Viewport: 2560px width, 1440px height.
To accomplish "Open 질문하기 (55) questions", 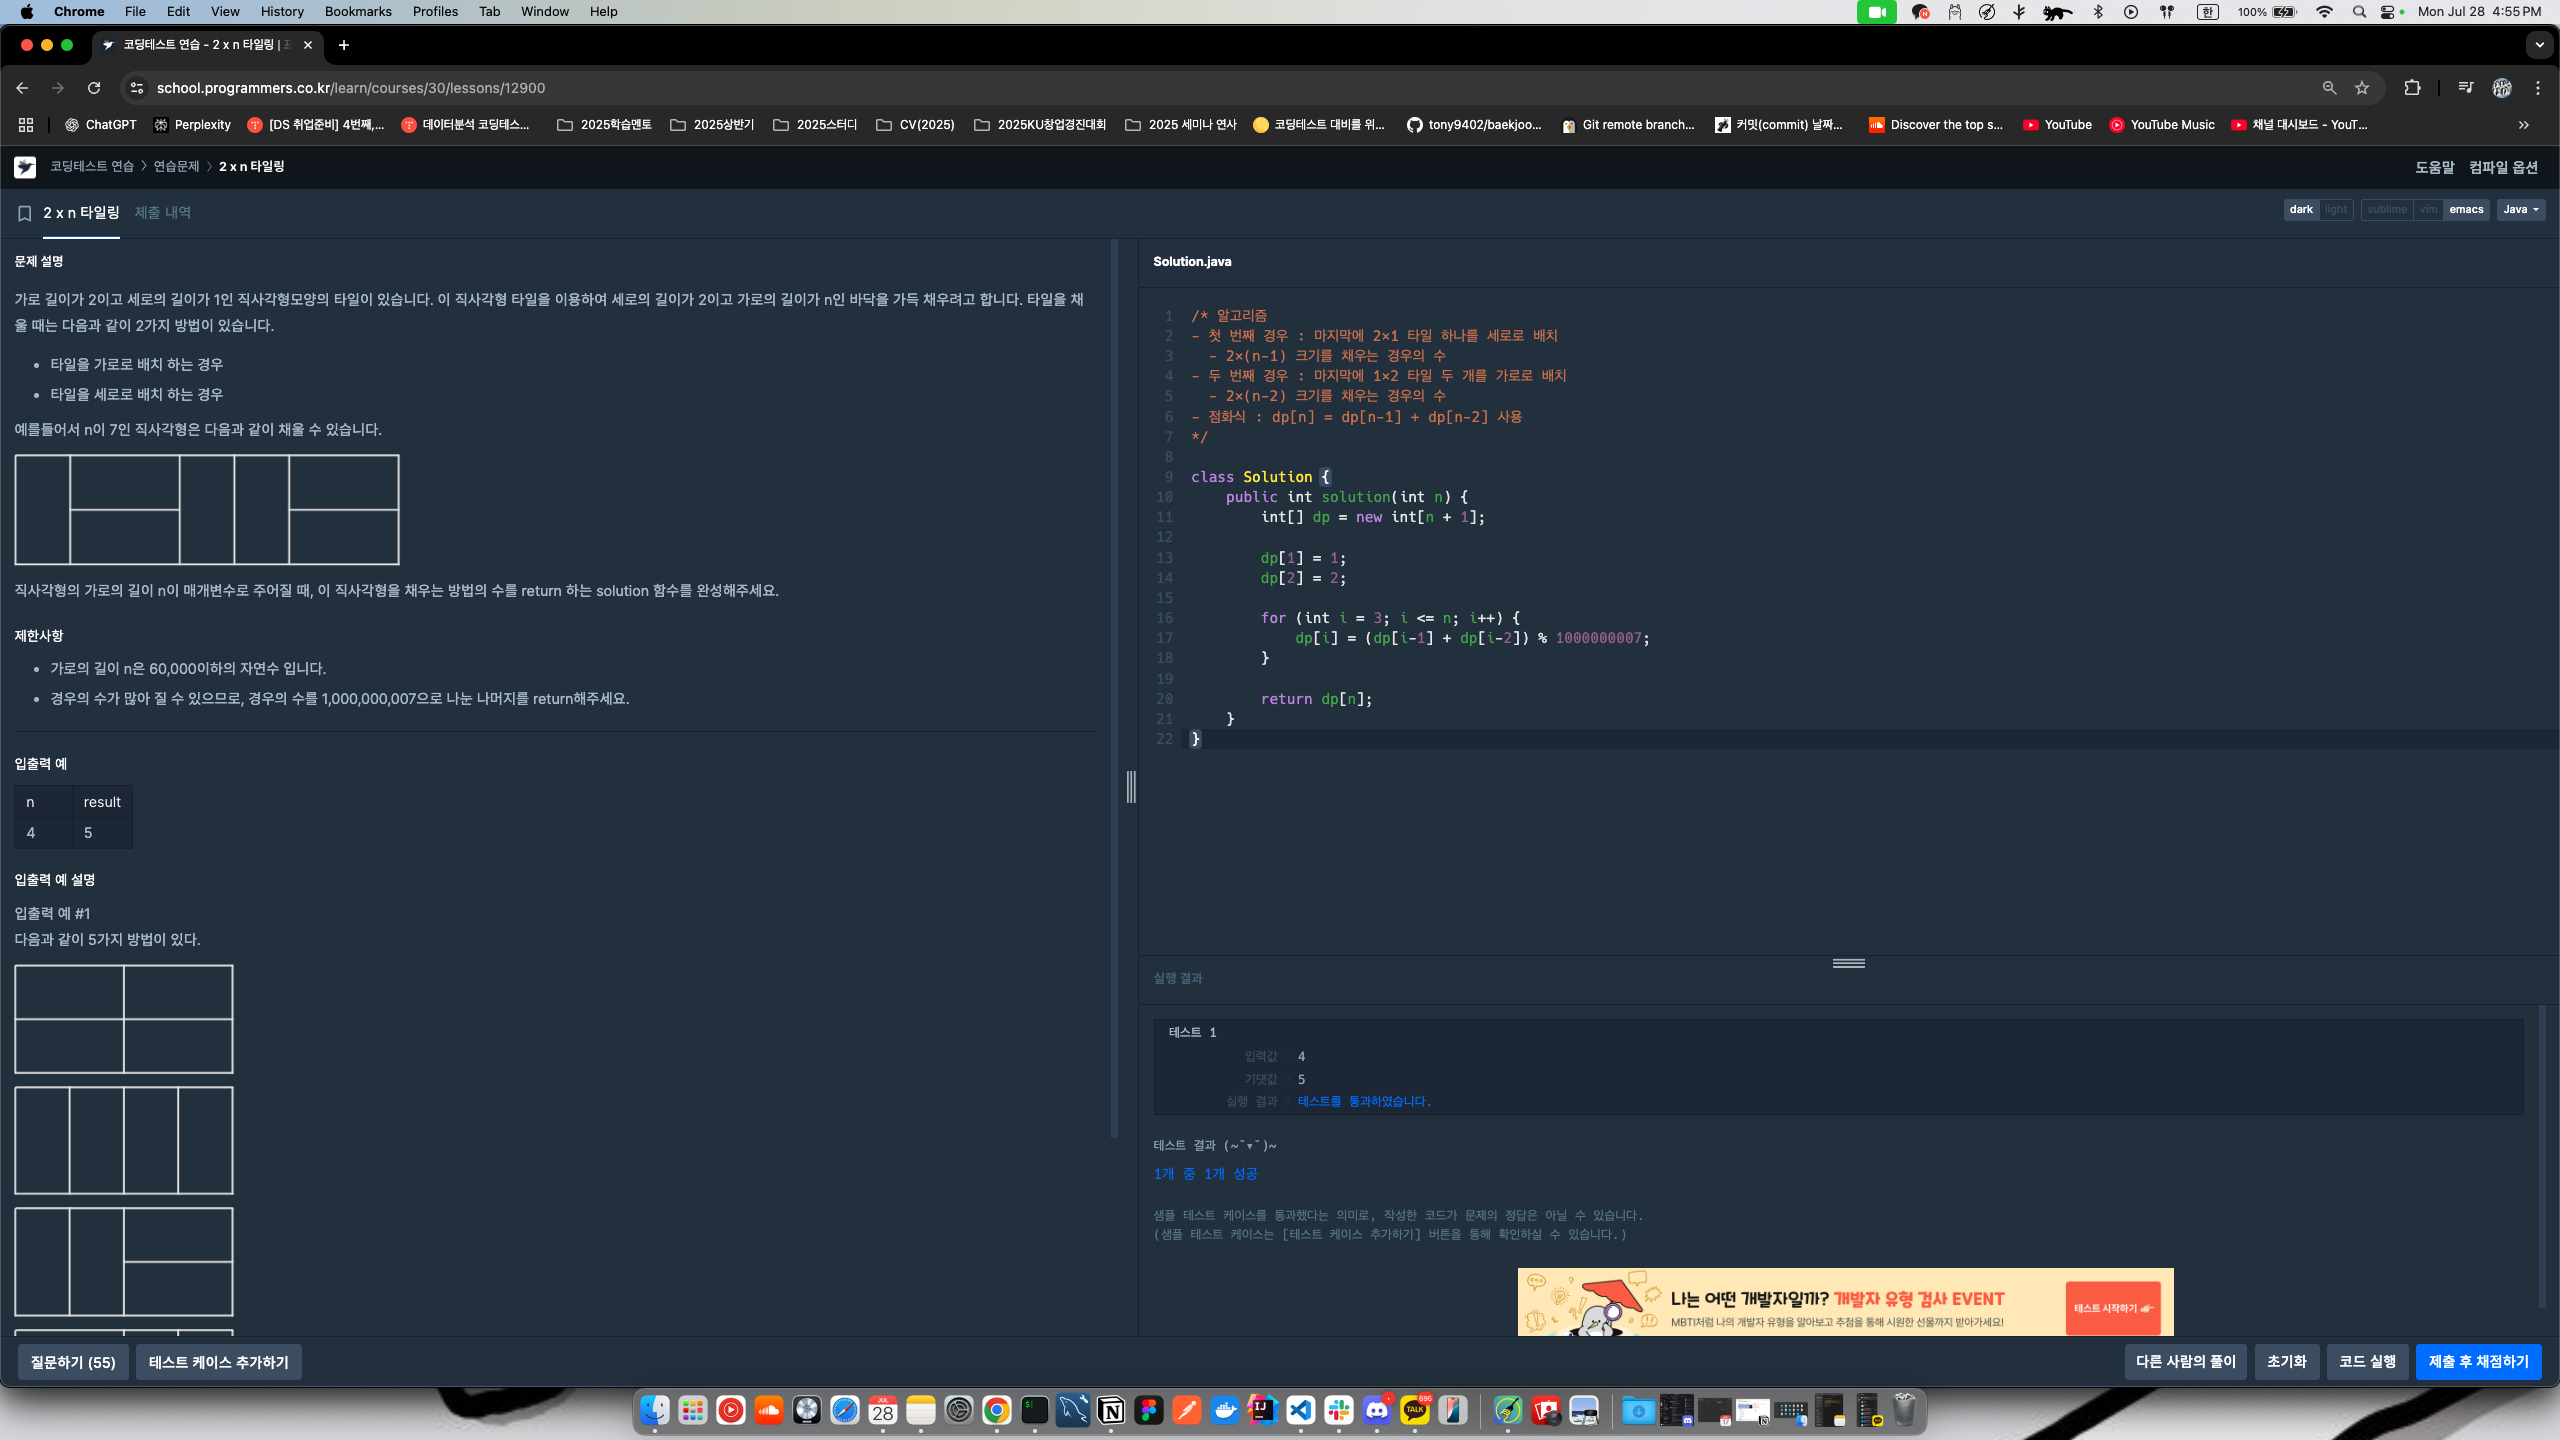I will point(73,1363).
